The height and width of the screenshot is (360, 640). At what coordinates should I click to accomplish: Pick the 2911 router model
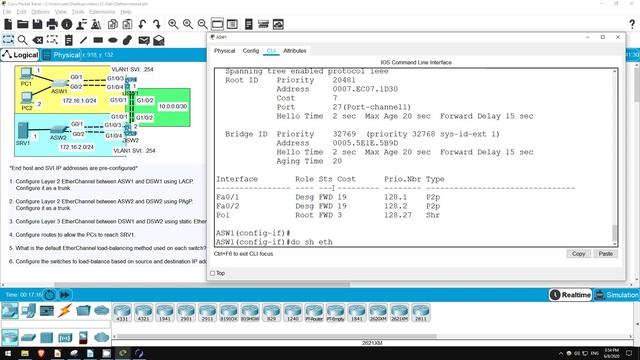[207, 313]
